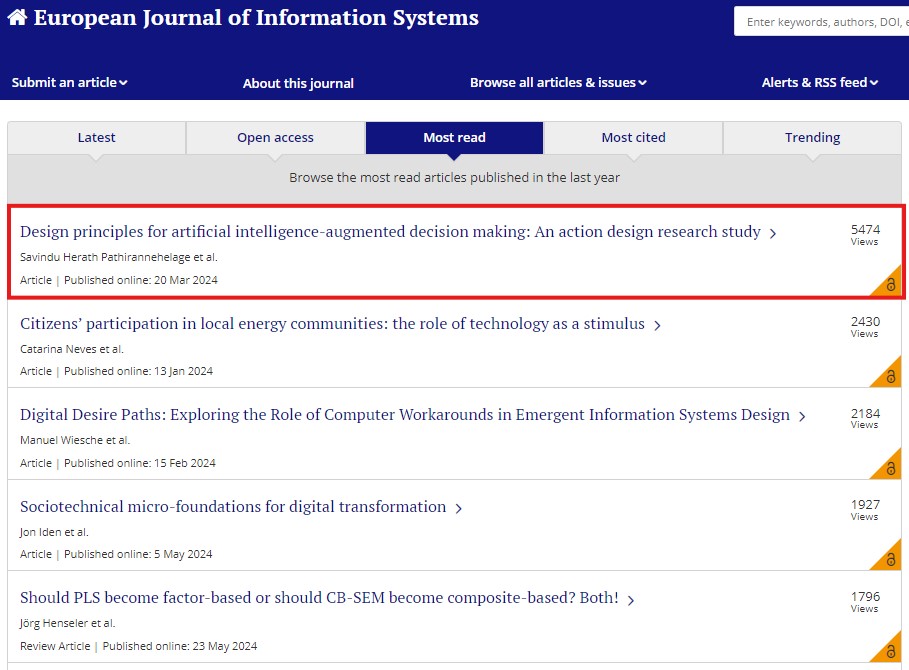
Task: Open Citizens' participation in local energy communities article
Action: 332,323
